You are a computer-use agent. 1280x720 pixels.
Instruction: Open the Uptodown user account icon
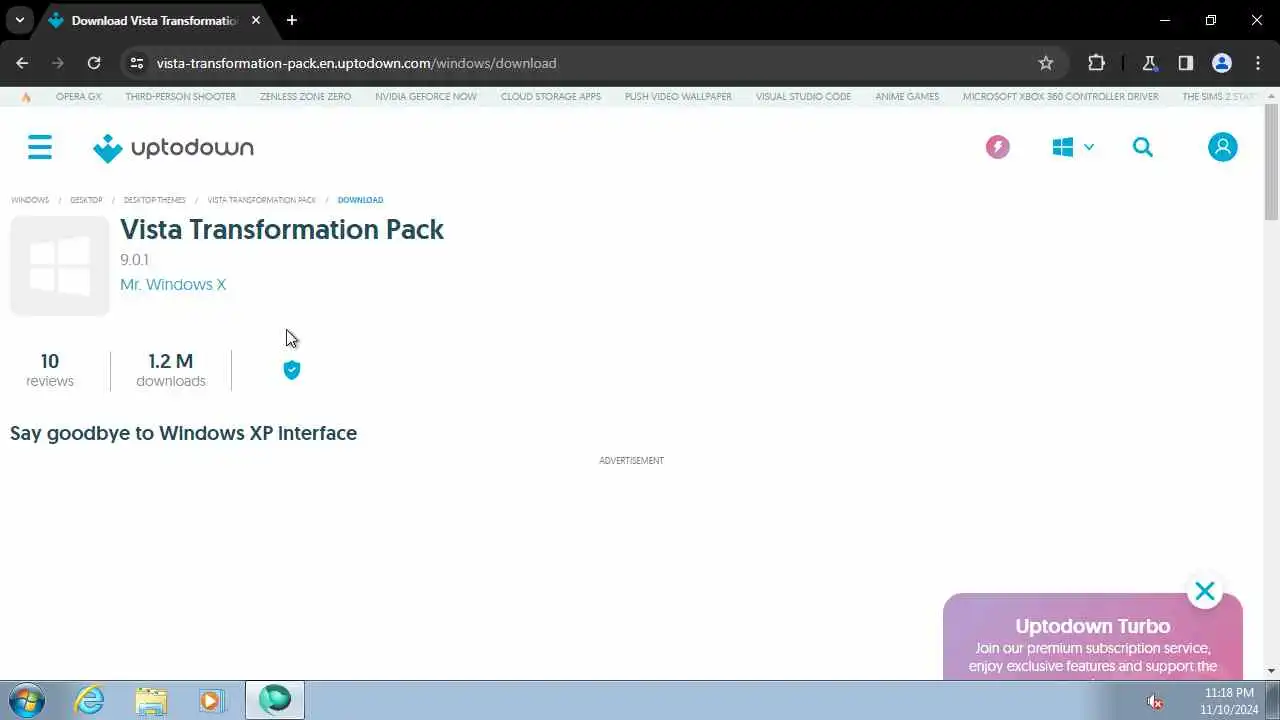(1222, 147)
